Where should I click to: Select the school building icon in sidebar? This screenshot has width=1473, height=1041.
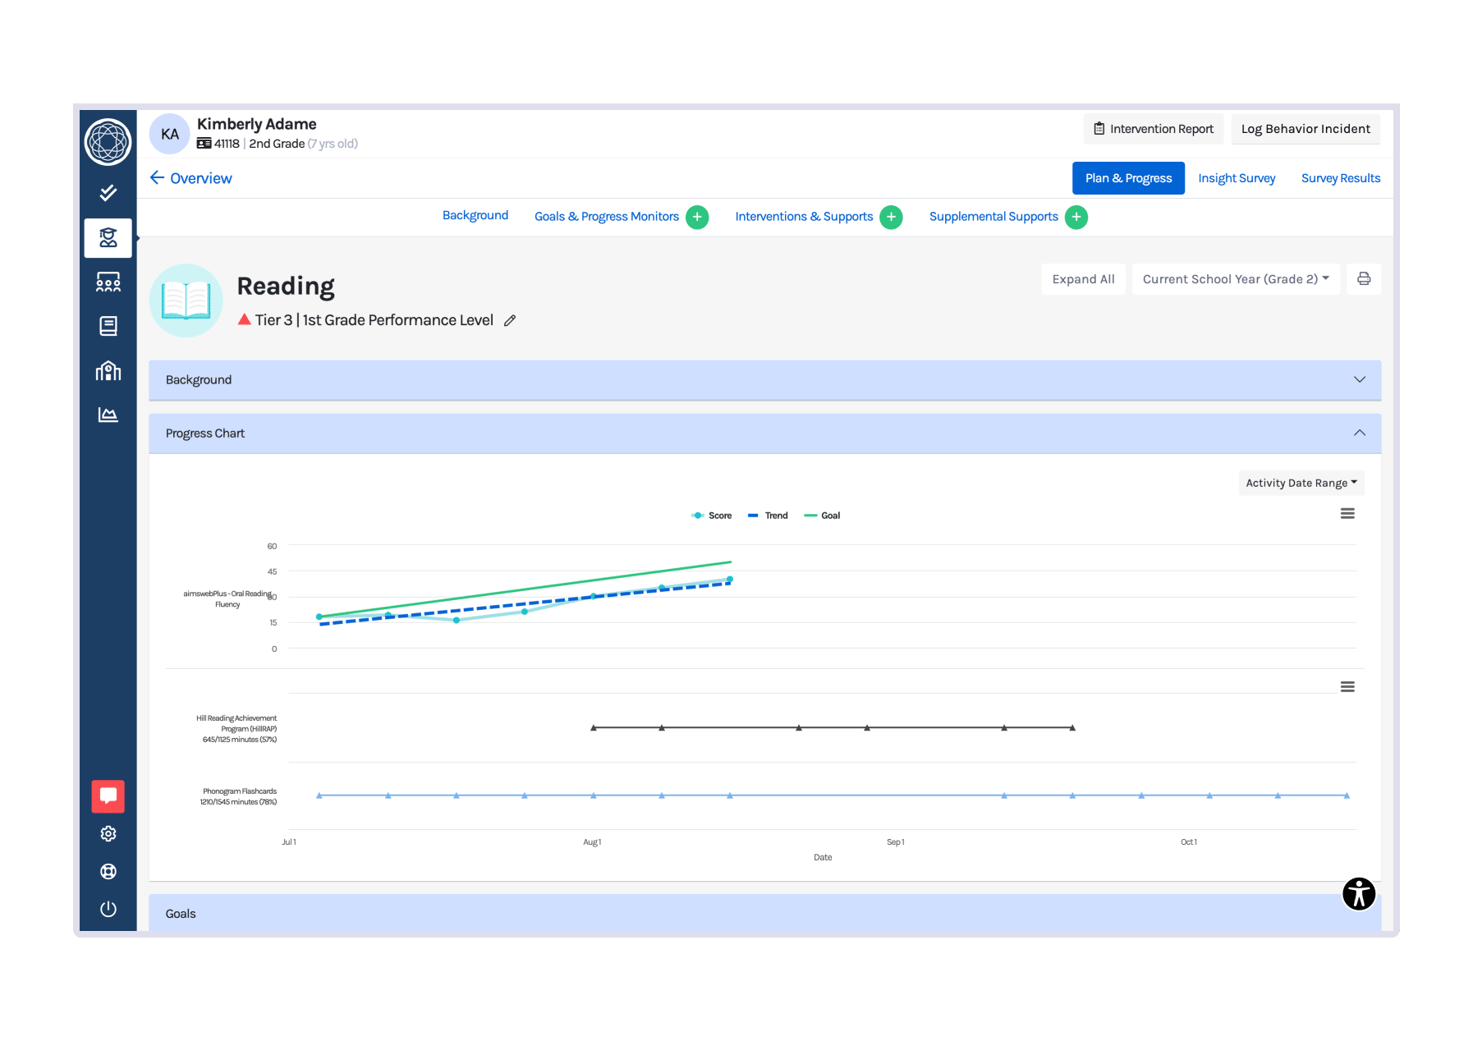[107, 370]
